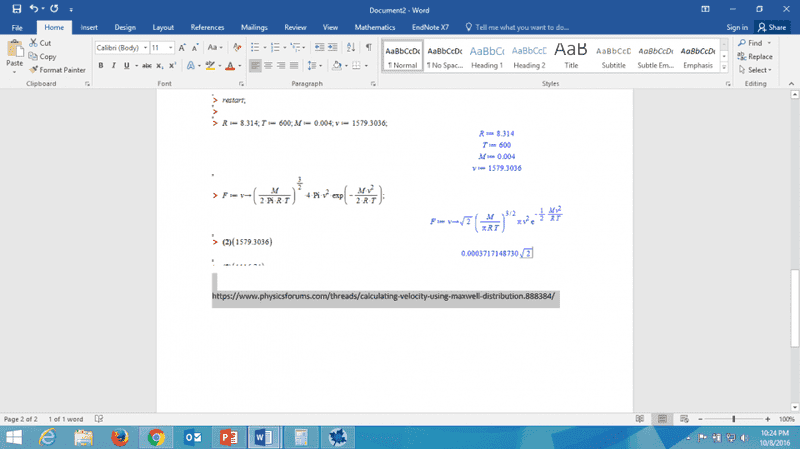Toggle Italic formatting
This screenshot has height=449, width=800.
(x=113, y=66)
